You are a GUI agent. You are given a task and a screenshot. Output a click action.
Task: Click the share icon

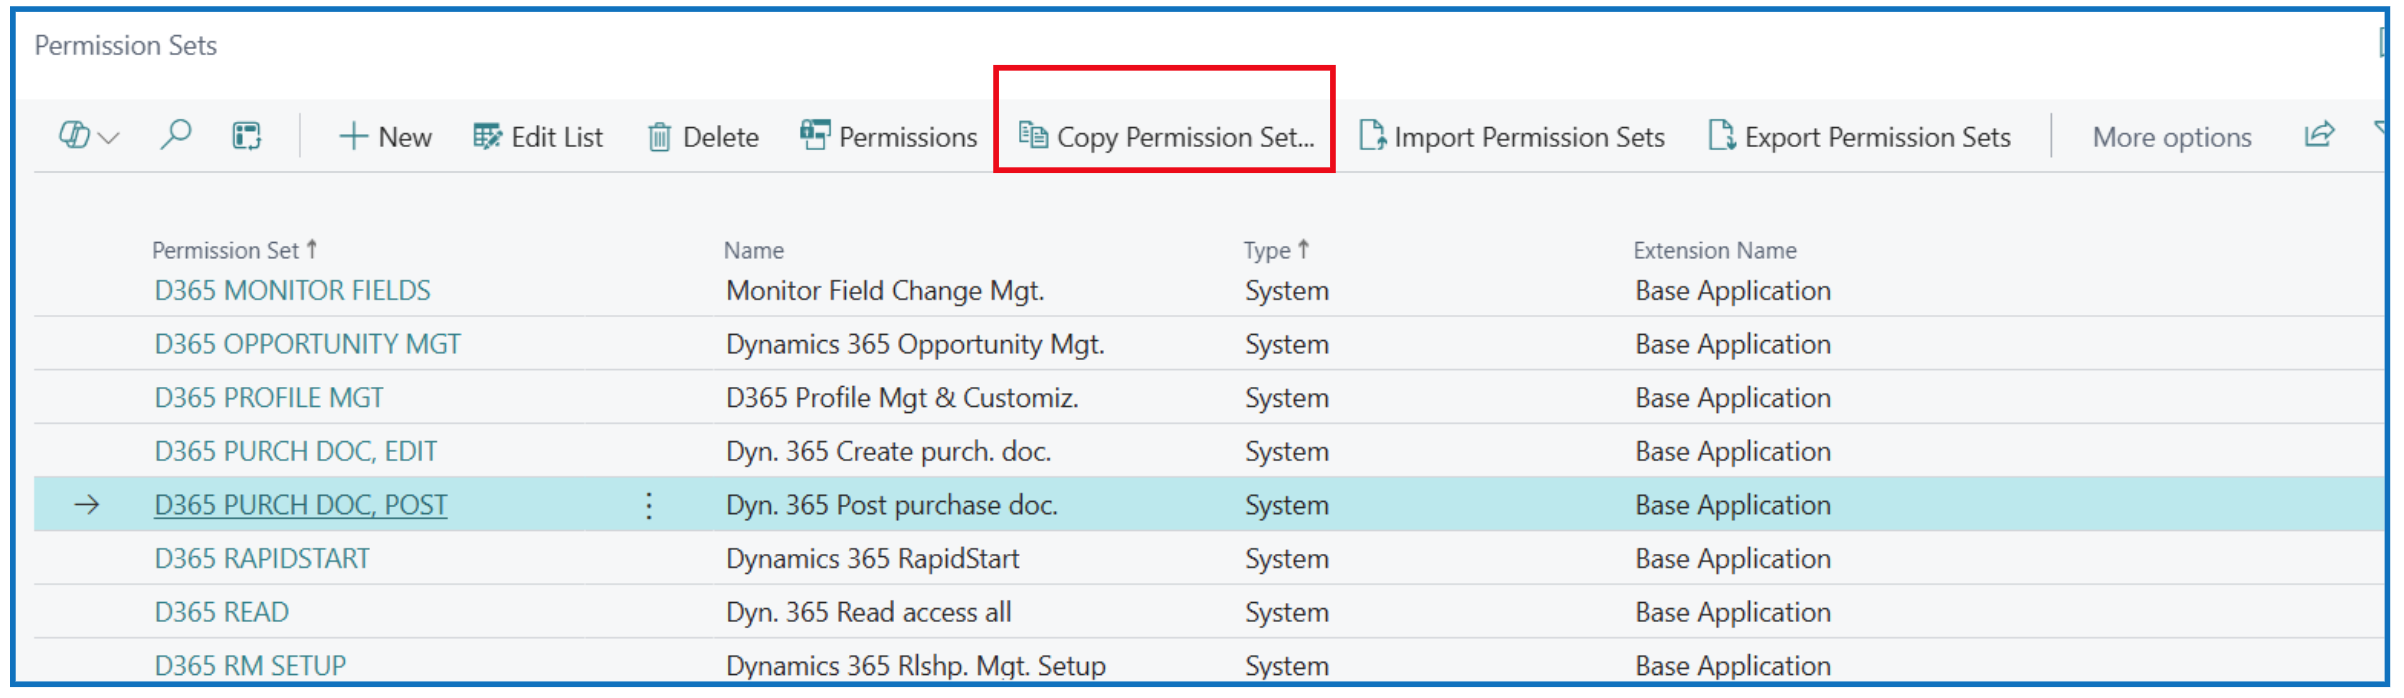(2319, 135)
